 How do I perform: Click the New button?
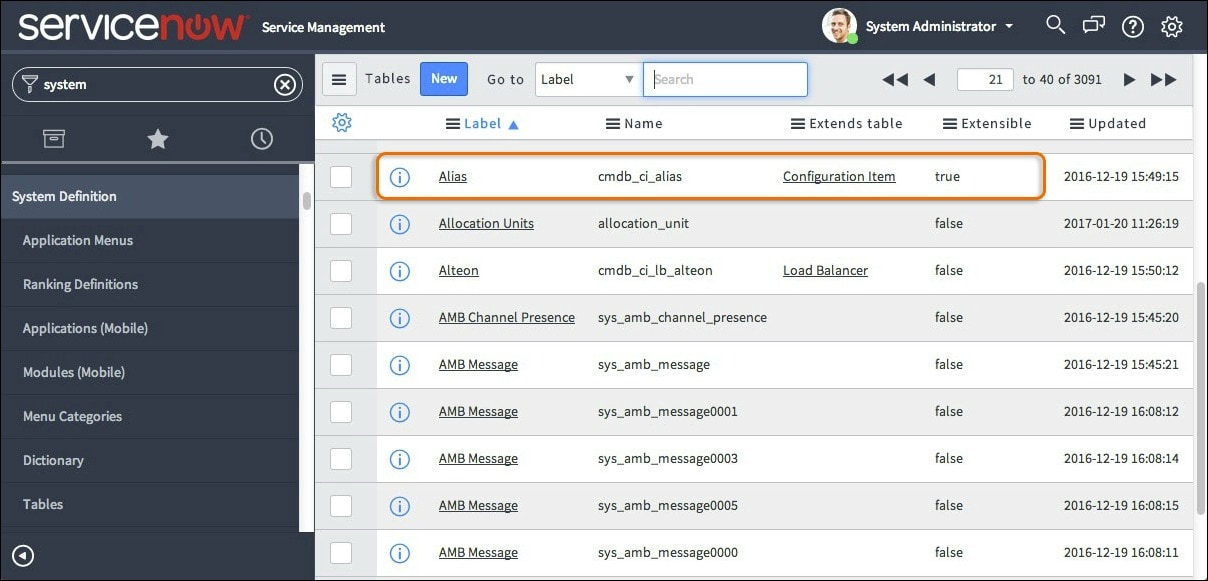(x=444, y=79)
